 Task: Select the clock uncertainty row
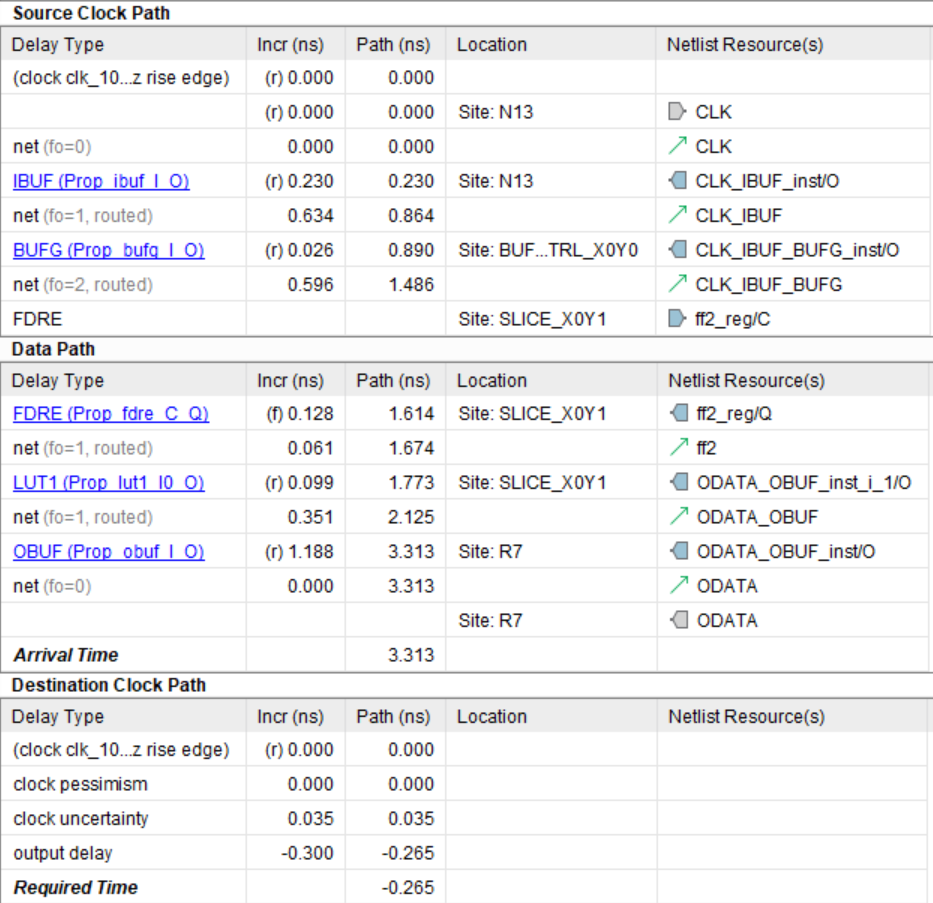pos(80,818)
